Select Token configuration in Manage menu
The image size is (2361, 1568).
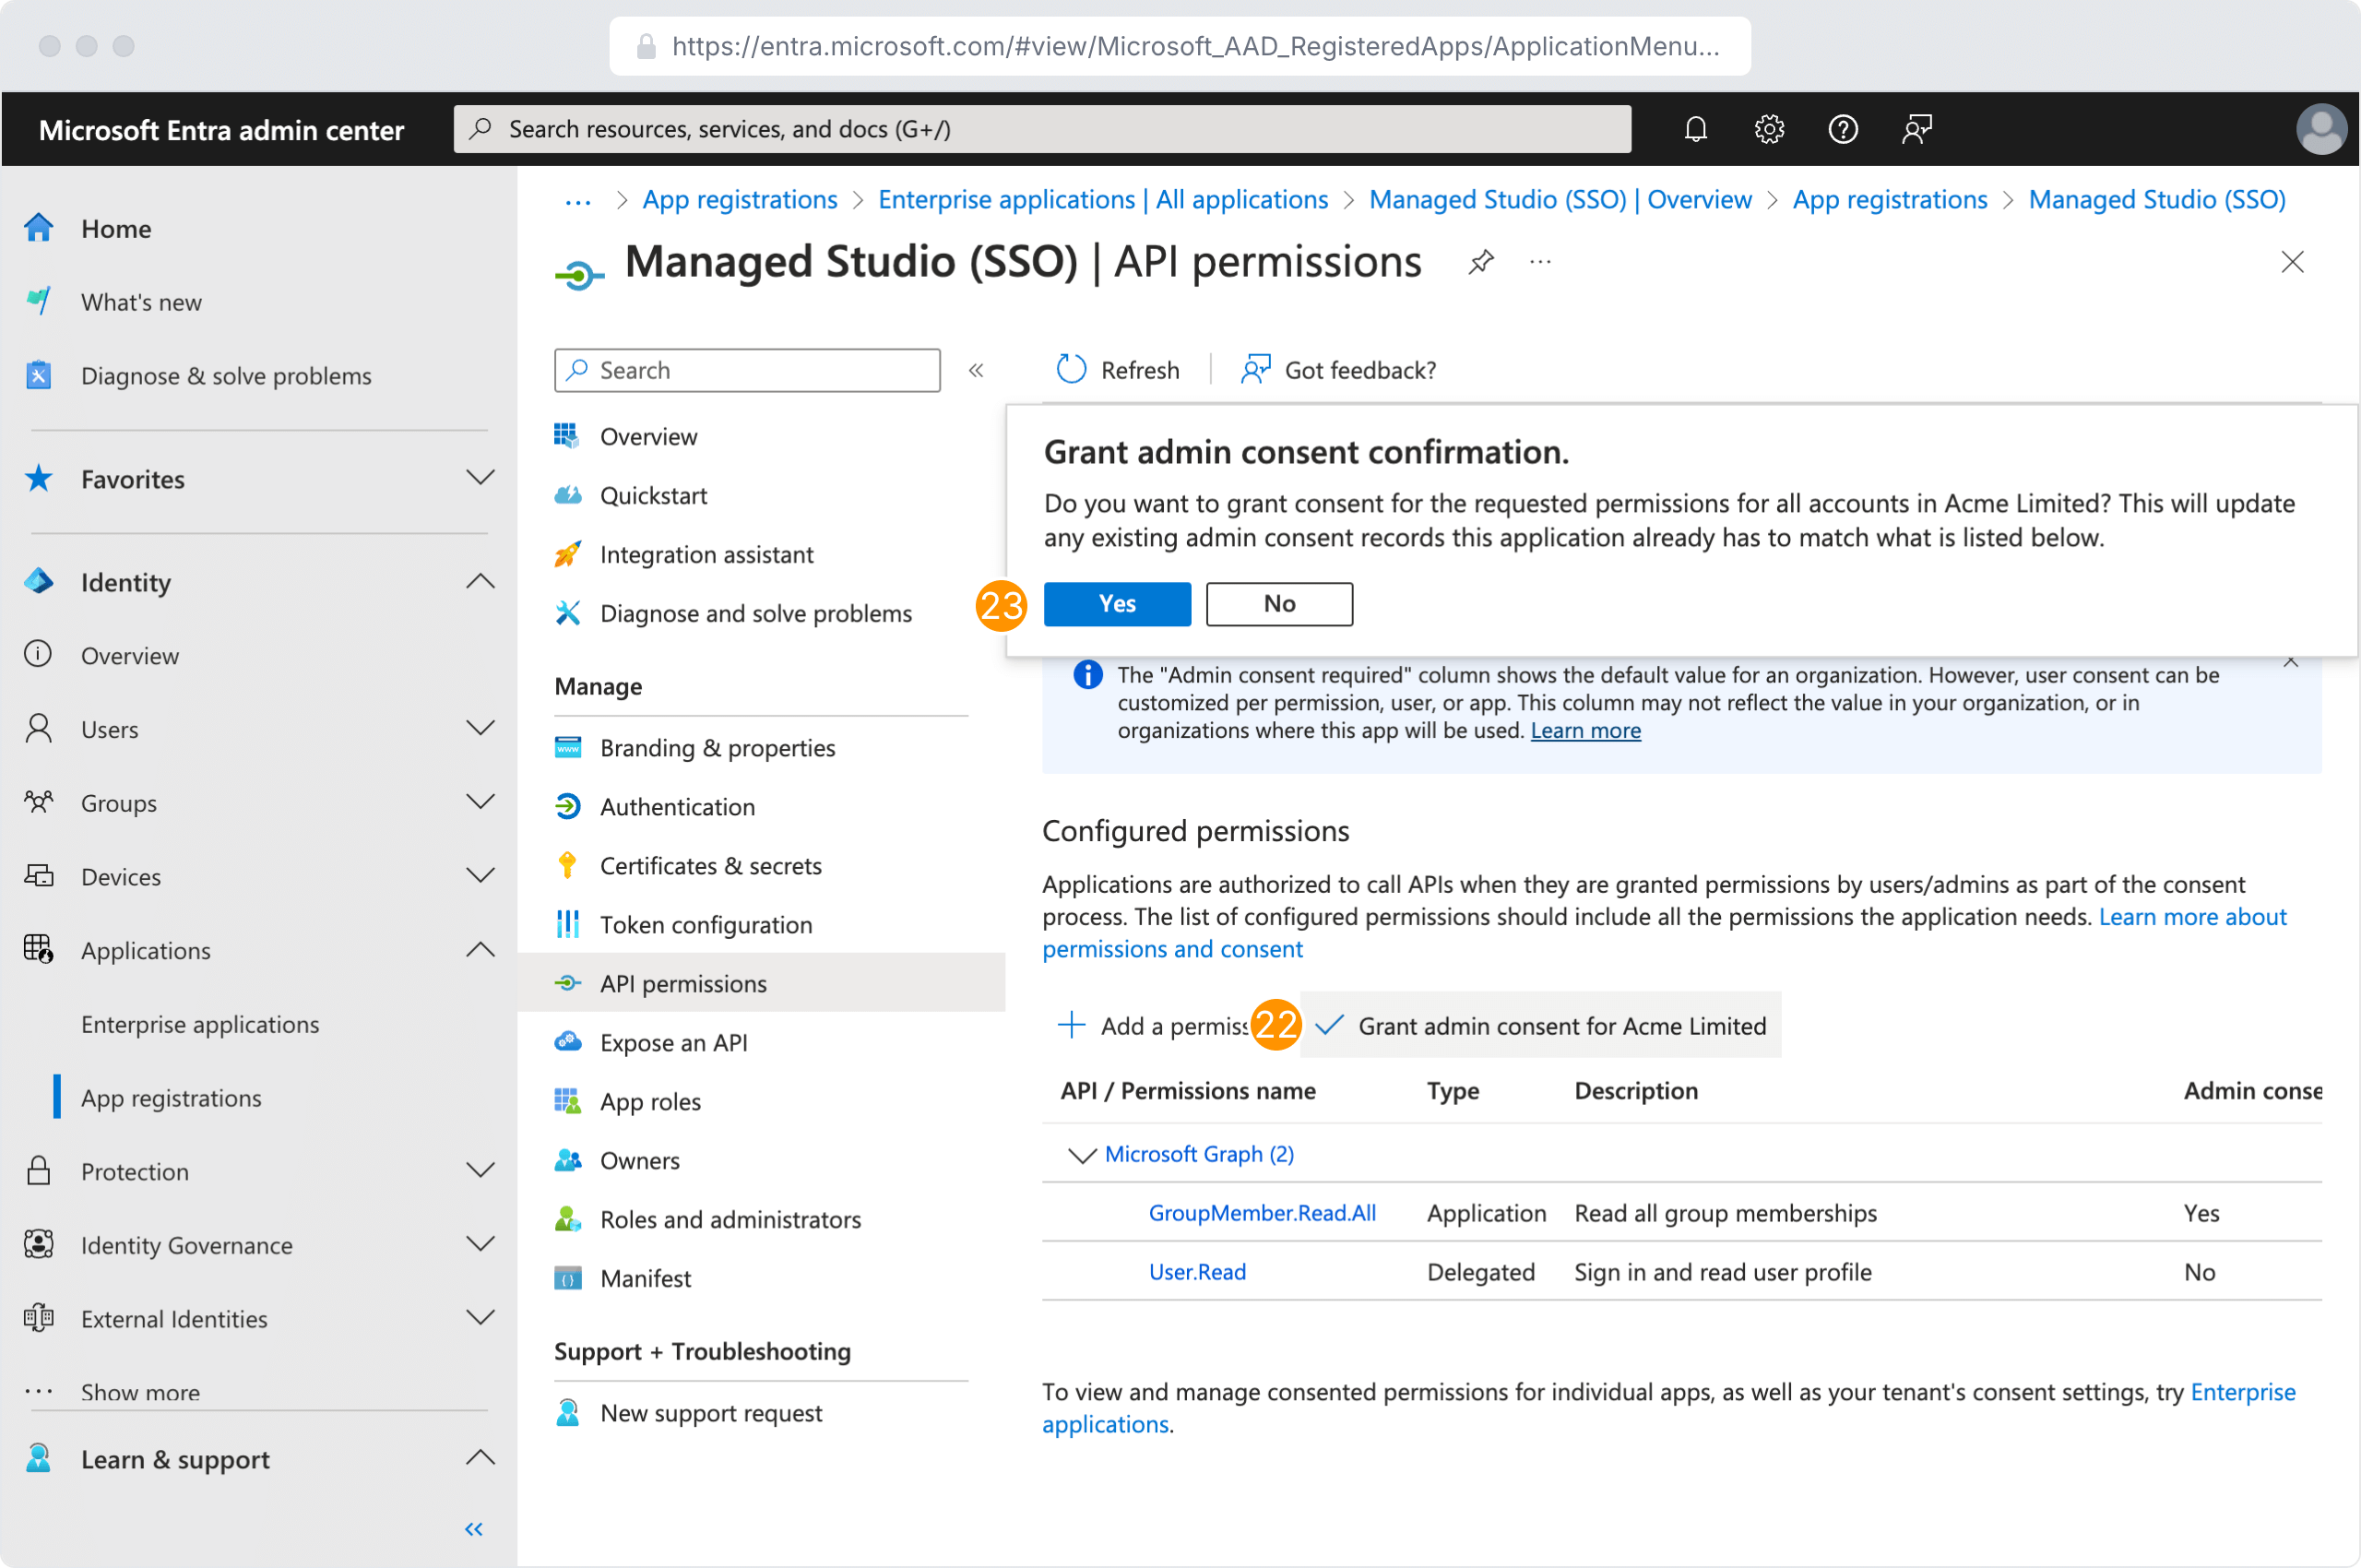point(705,924)
